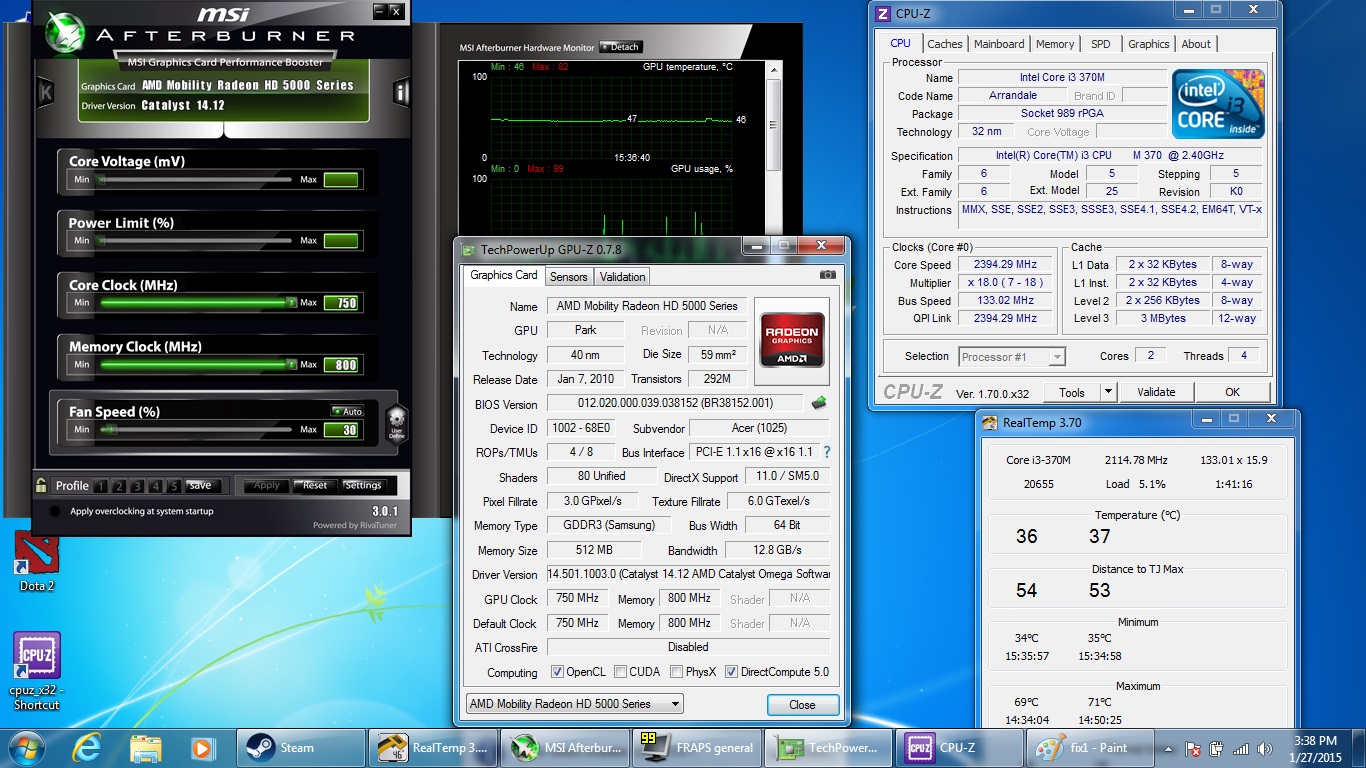
Task: Launch Internet Explorer from the taskbar
Action: 88,748
